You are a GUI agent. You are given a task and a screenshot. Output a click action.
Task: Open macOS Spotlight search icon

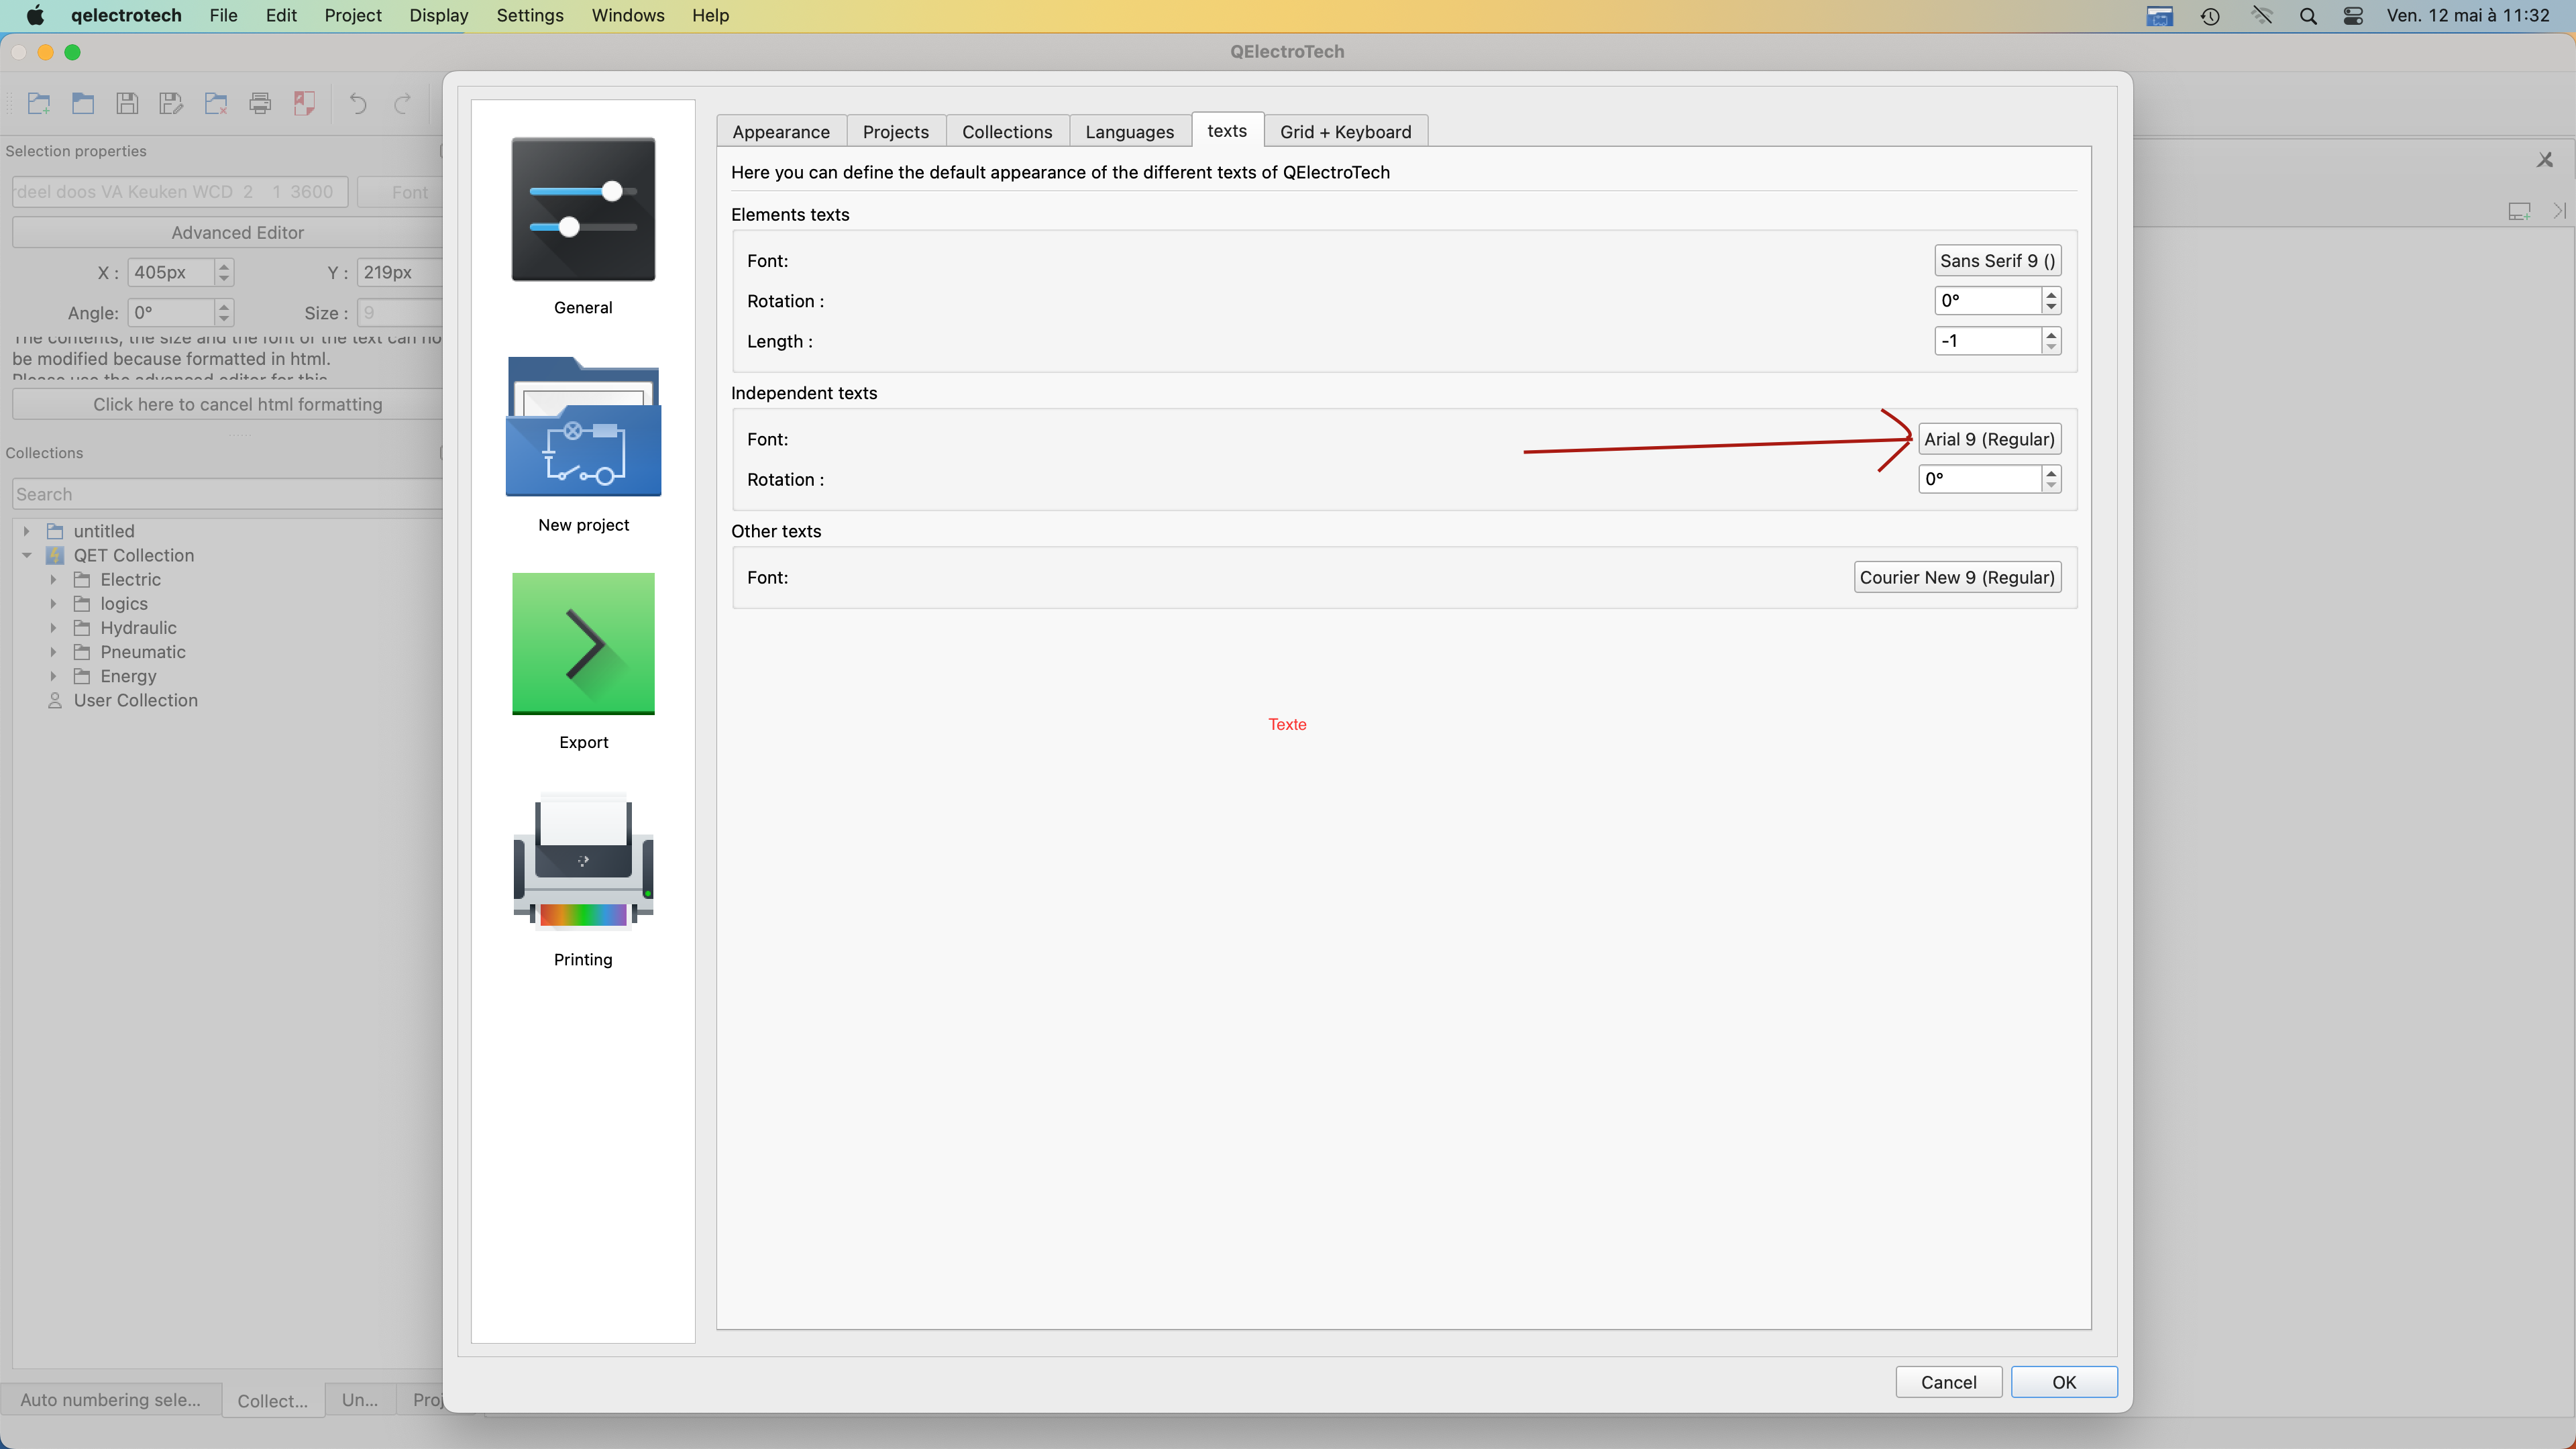[2308, 16]
